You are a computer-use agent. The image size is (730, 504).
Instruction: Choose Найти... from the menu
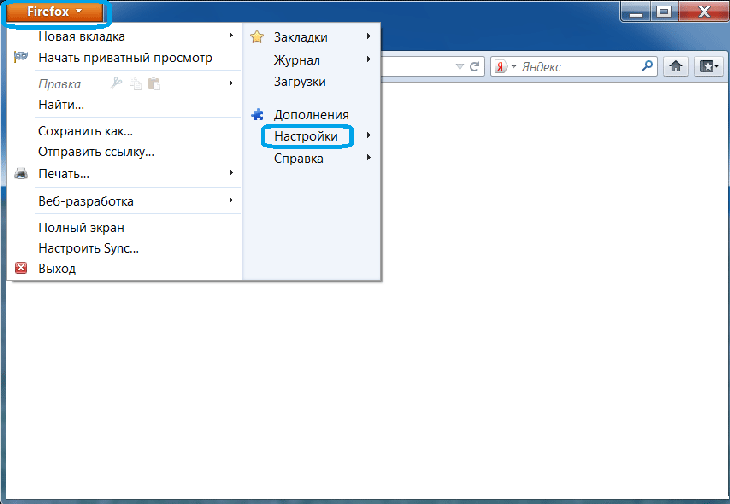click(x=61, y=105)
